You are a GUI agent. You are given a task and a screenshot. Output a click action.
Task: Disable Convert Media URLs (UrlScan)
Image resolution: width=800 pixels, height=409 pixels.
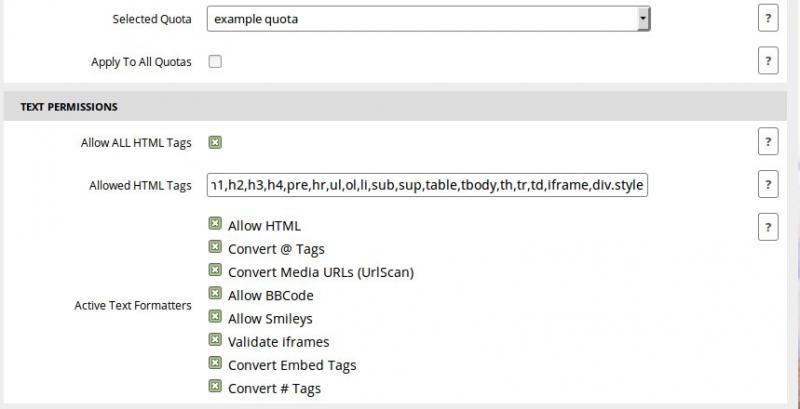point(215,271)
